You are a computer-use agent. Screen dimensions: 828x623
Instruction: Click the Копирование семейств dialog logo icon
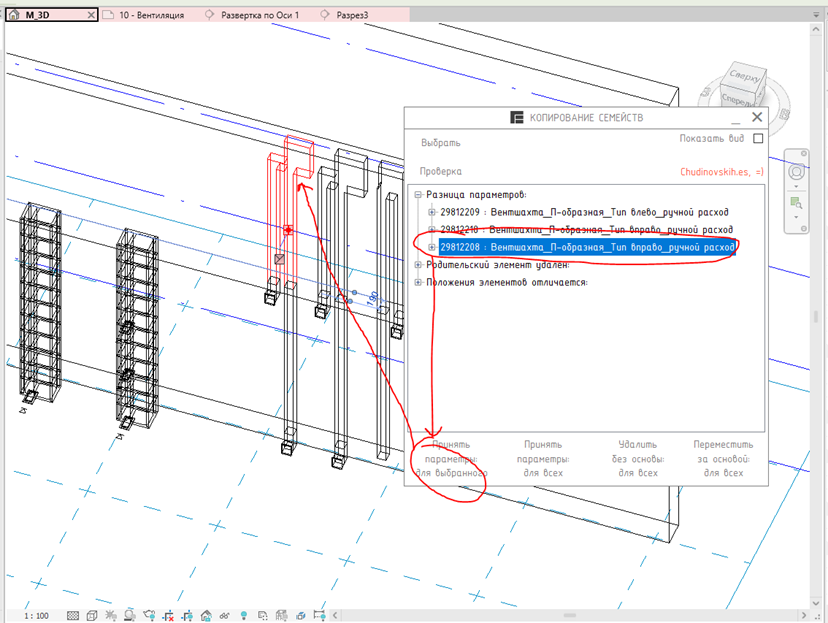pos(516,117)
